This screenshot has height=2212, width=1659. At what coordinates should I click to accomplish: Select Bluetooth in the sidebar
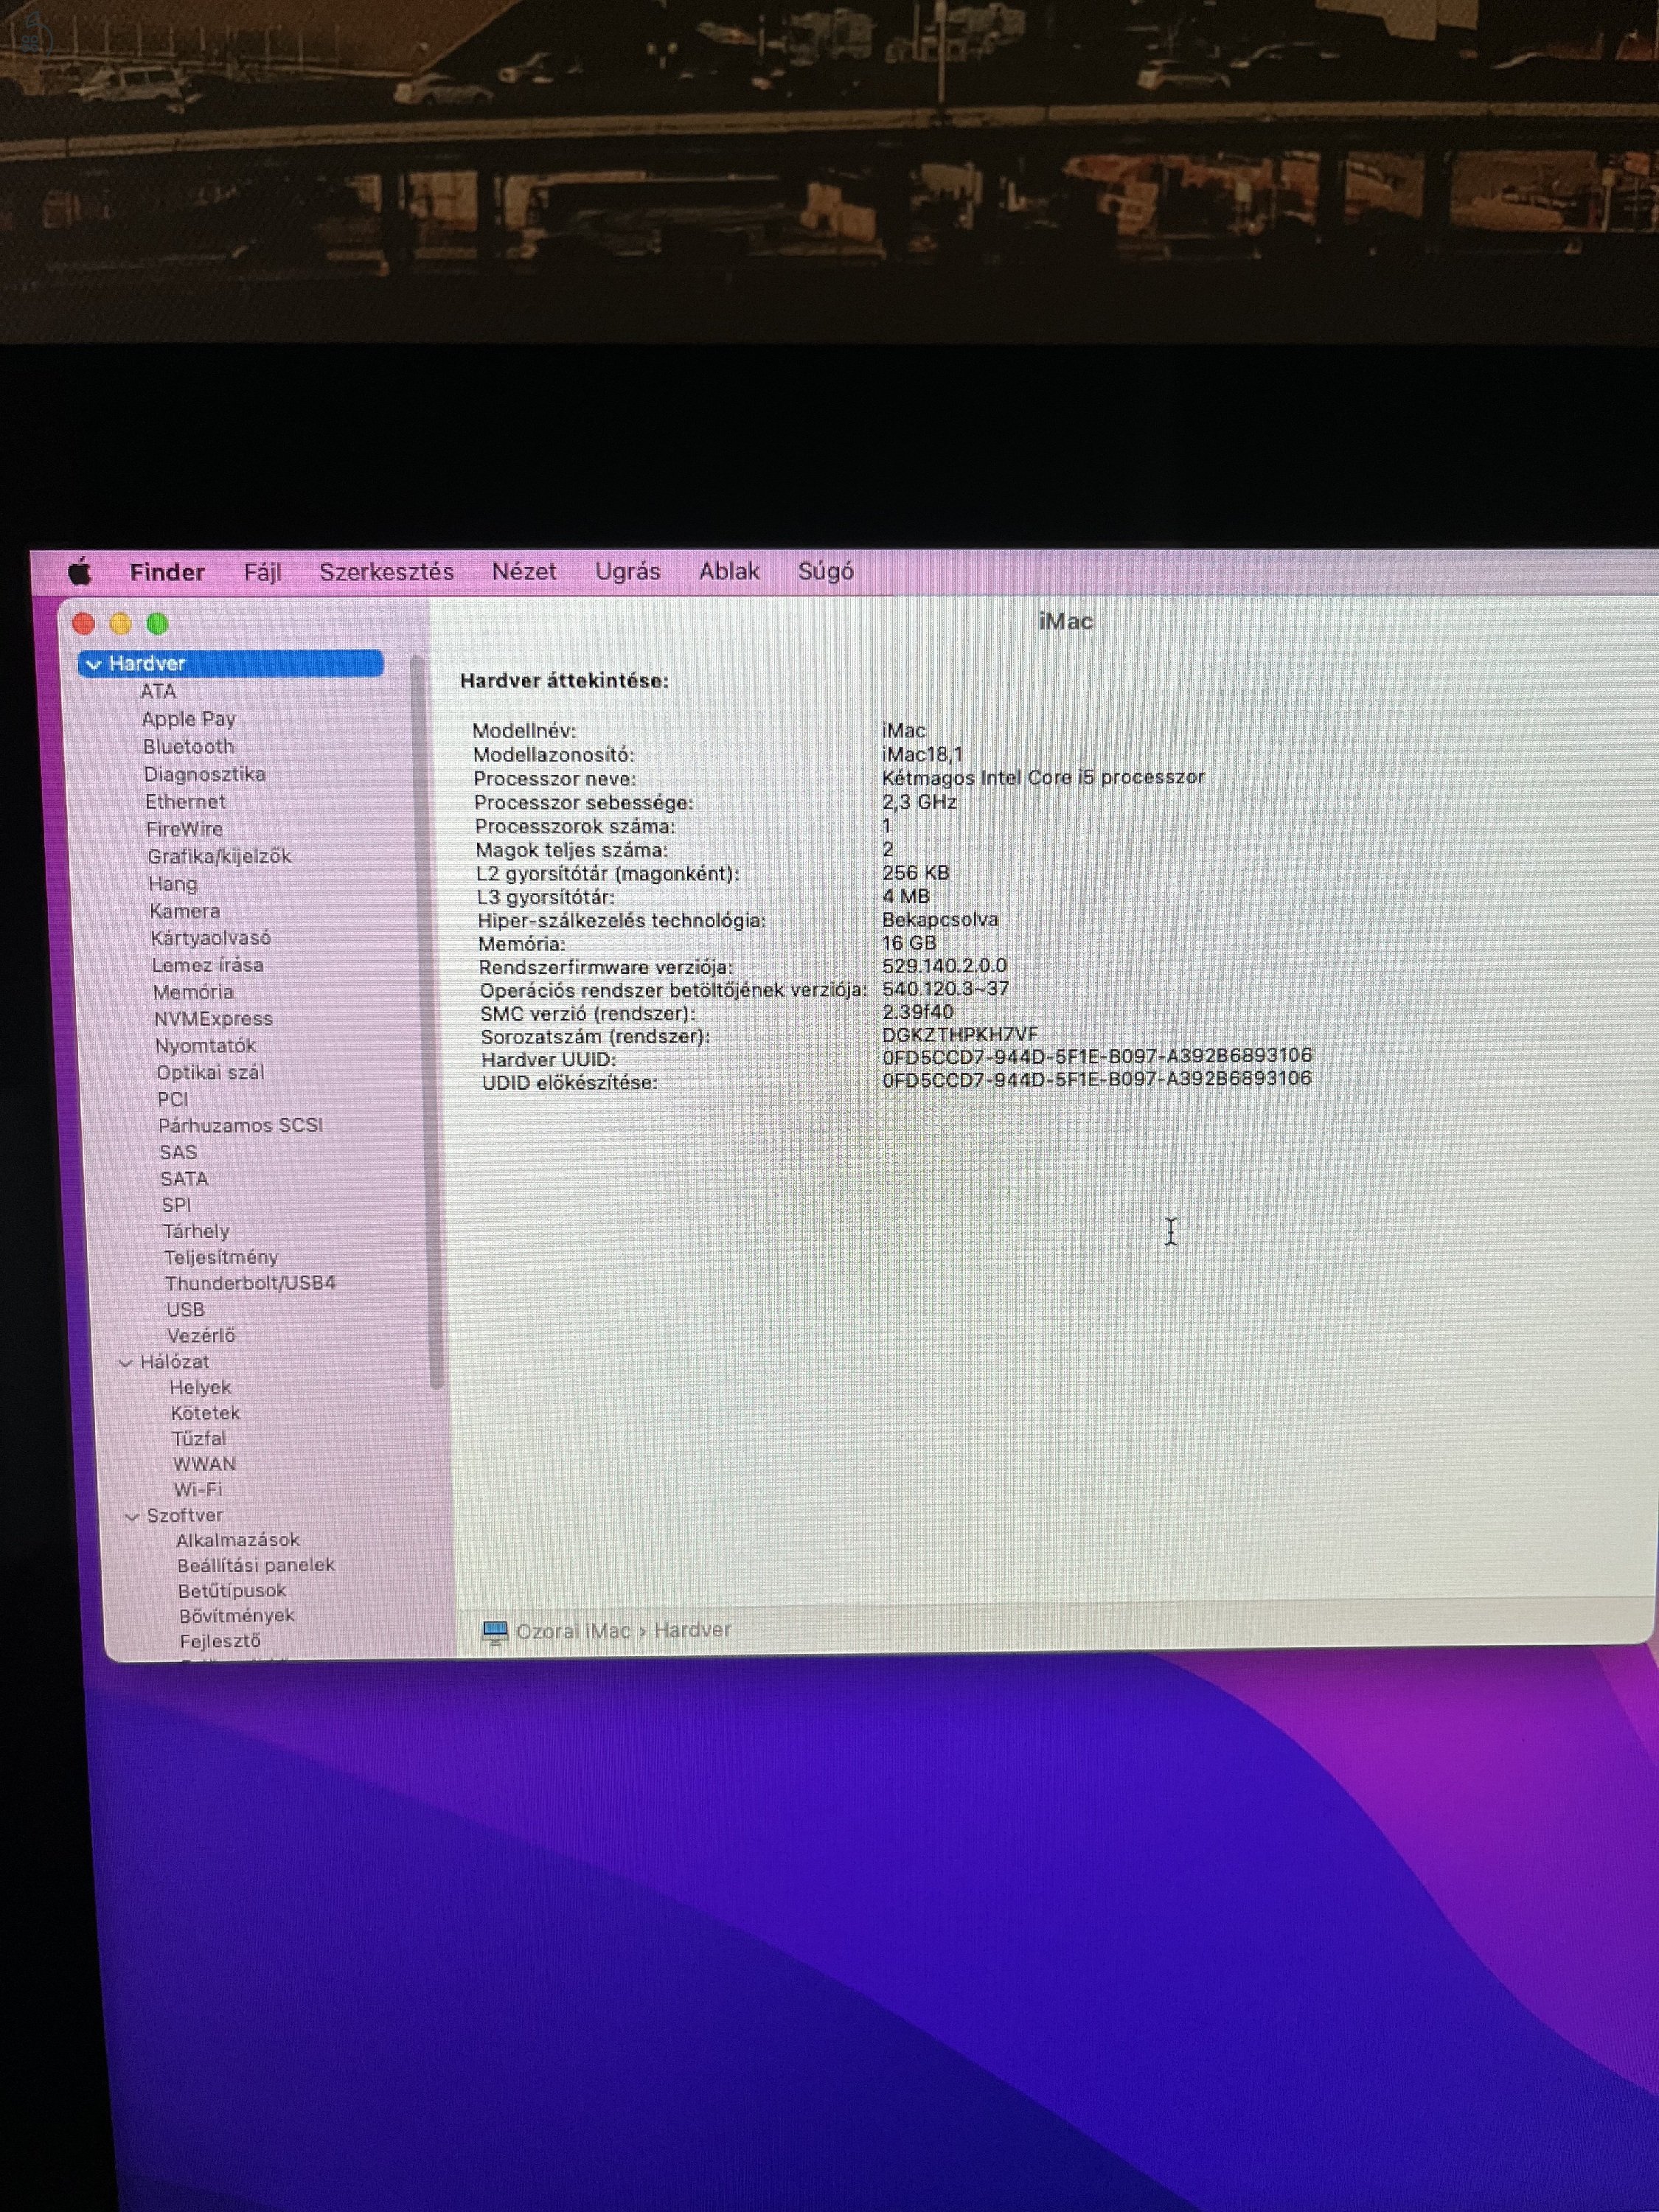[188, 747]
